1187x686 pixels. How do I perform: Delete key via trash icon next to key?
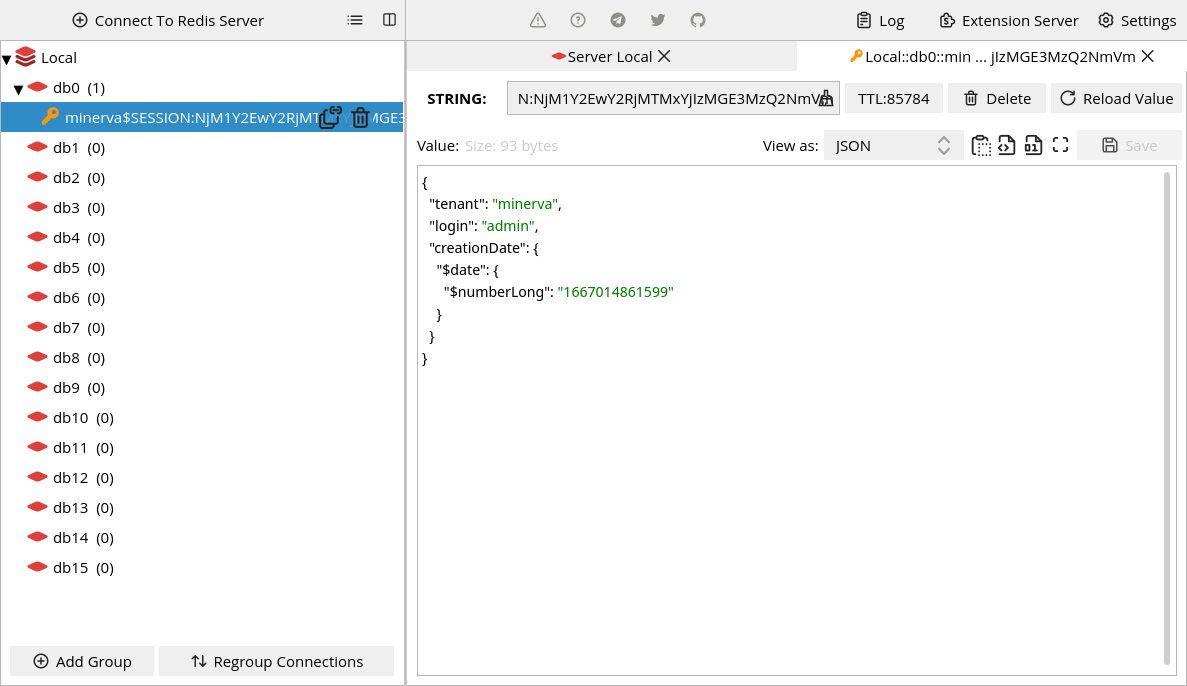point(360,117)
